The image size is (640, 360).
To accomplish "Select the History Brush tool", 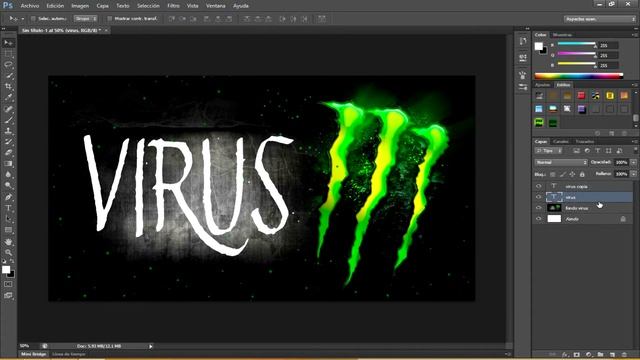I will click(8, 142).
